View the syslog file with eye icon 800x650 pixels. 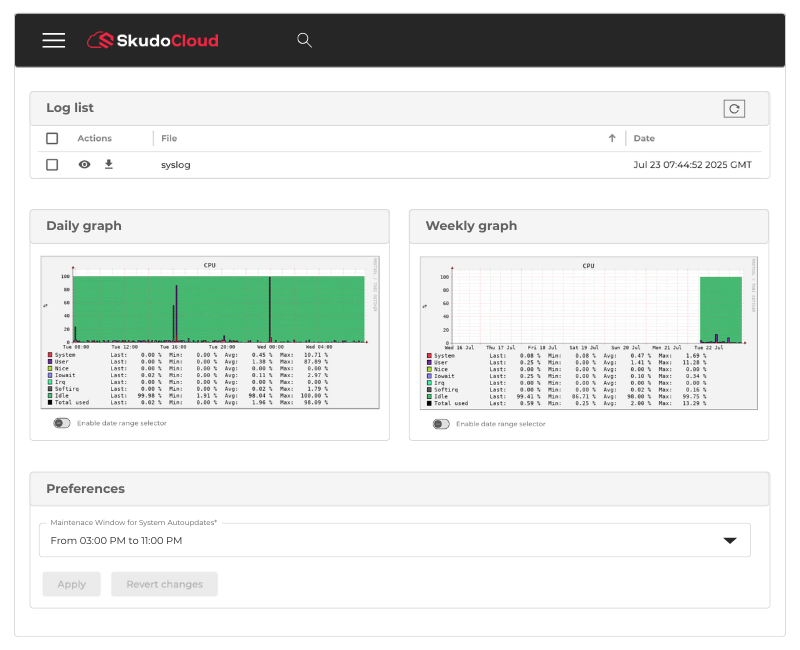[x=85, y=164]
